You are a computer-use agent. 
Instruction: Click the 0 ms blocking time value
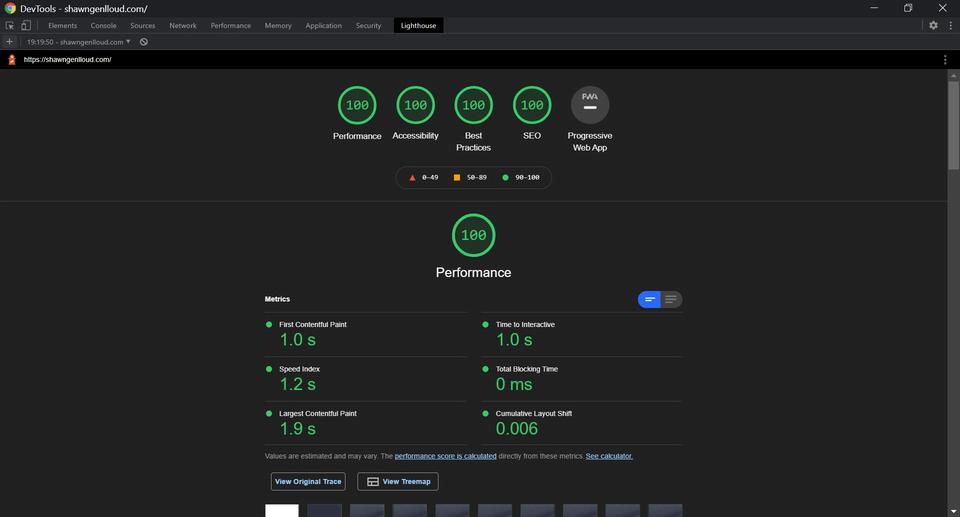coord(514,385)
